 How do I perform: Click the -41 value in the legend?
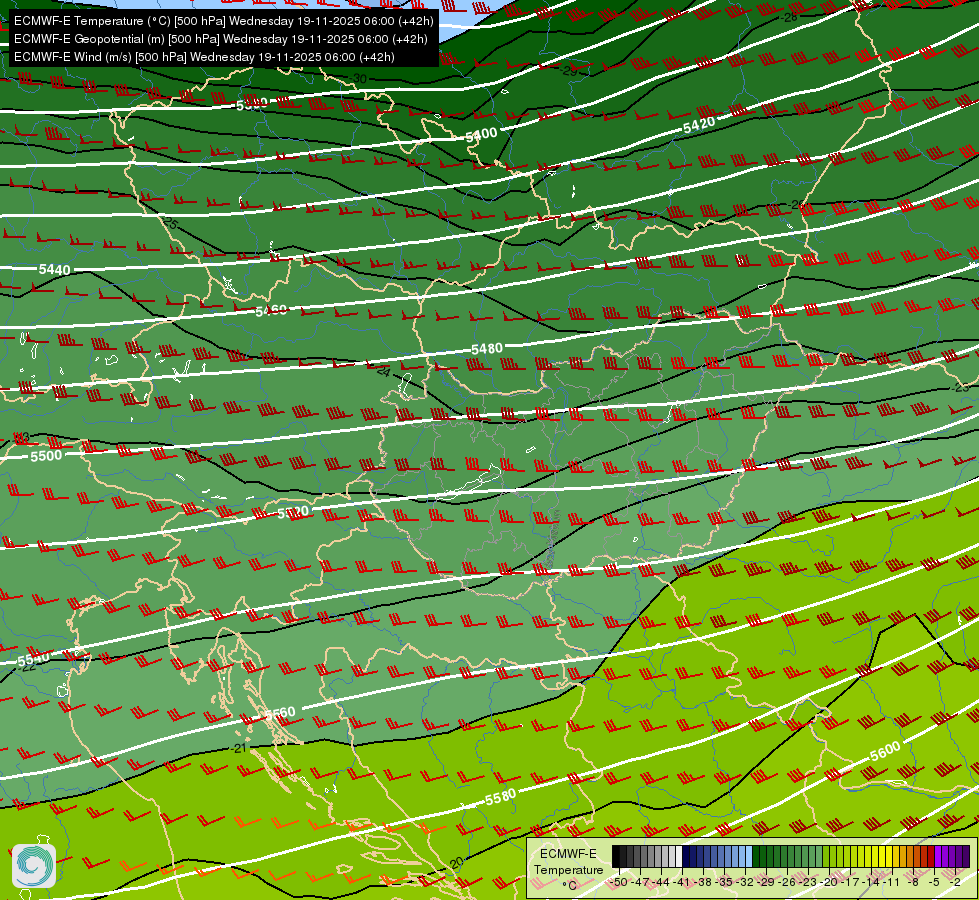click(x=682, y=882)
